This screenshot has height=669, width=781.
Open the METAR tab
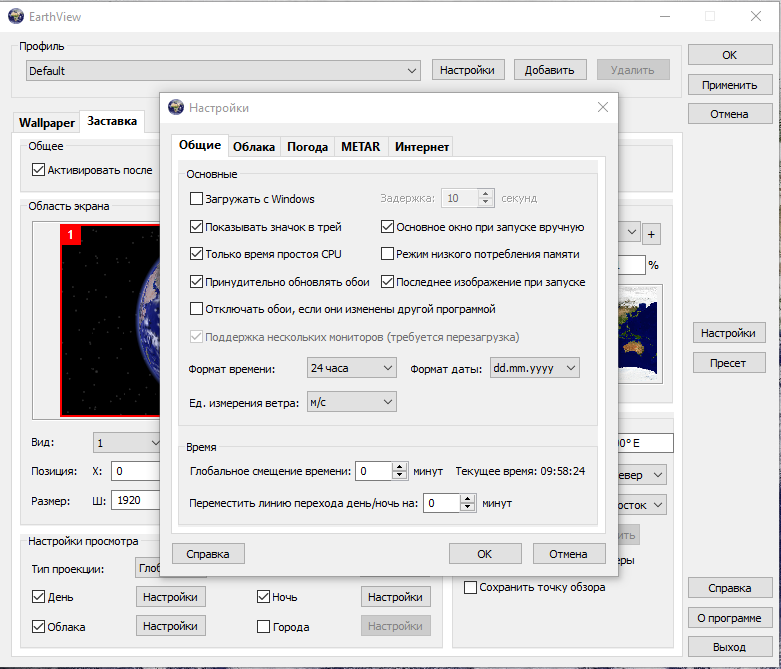tap(361, 147)
